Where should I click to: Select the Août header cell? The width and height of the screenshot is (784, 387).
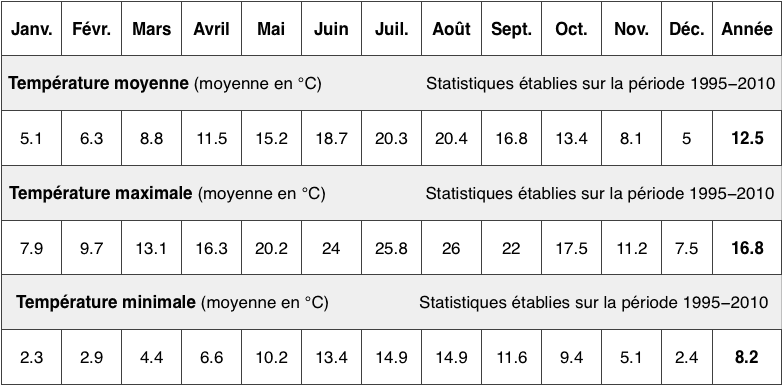pos(452,28)
